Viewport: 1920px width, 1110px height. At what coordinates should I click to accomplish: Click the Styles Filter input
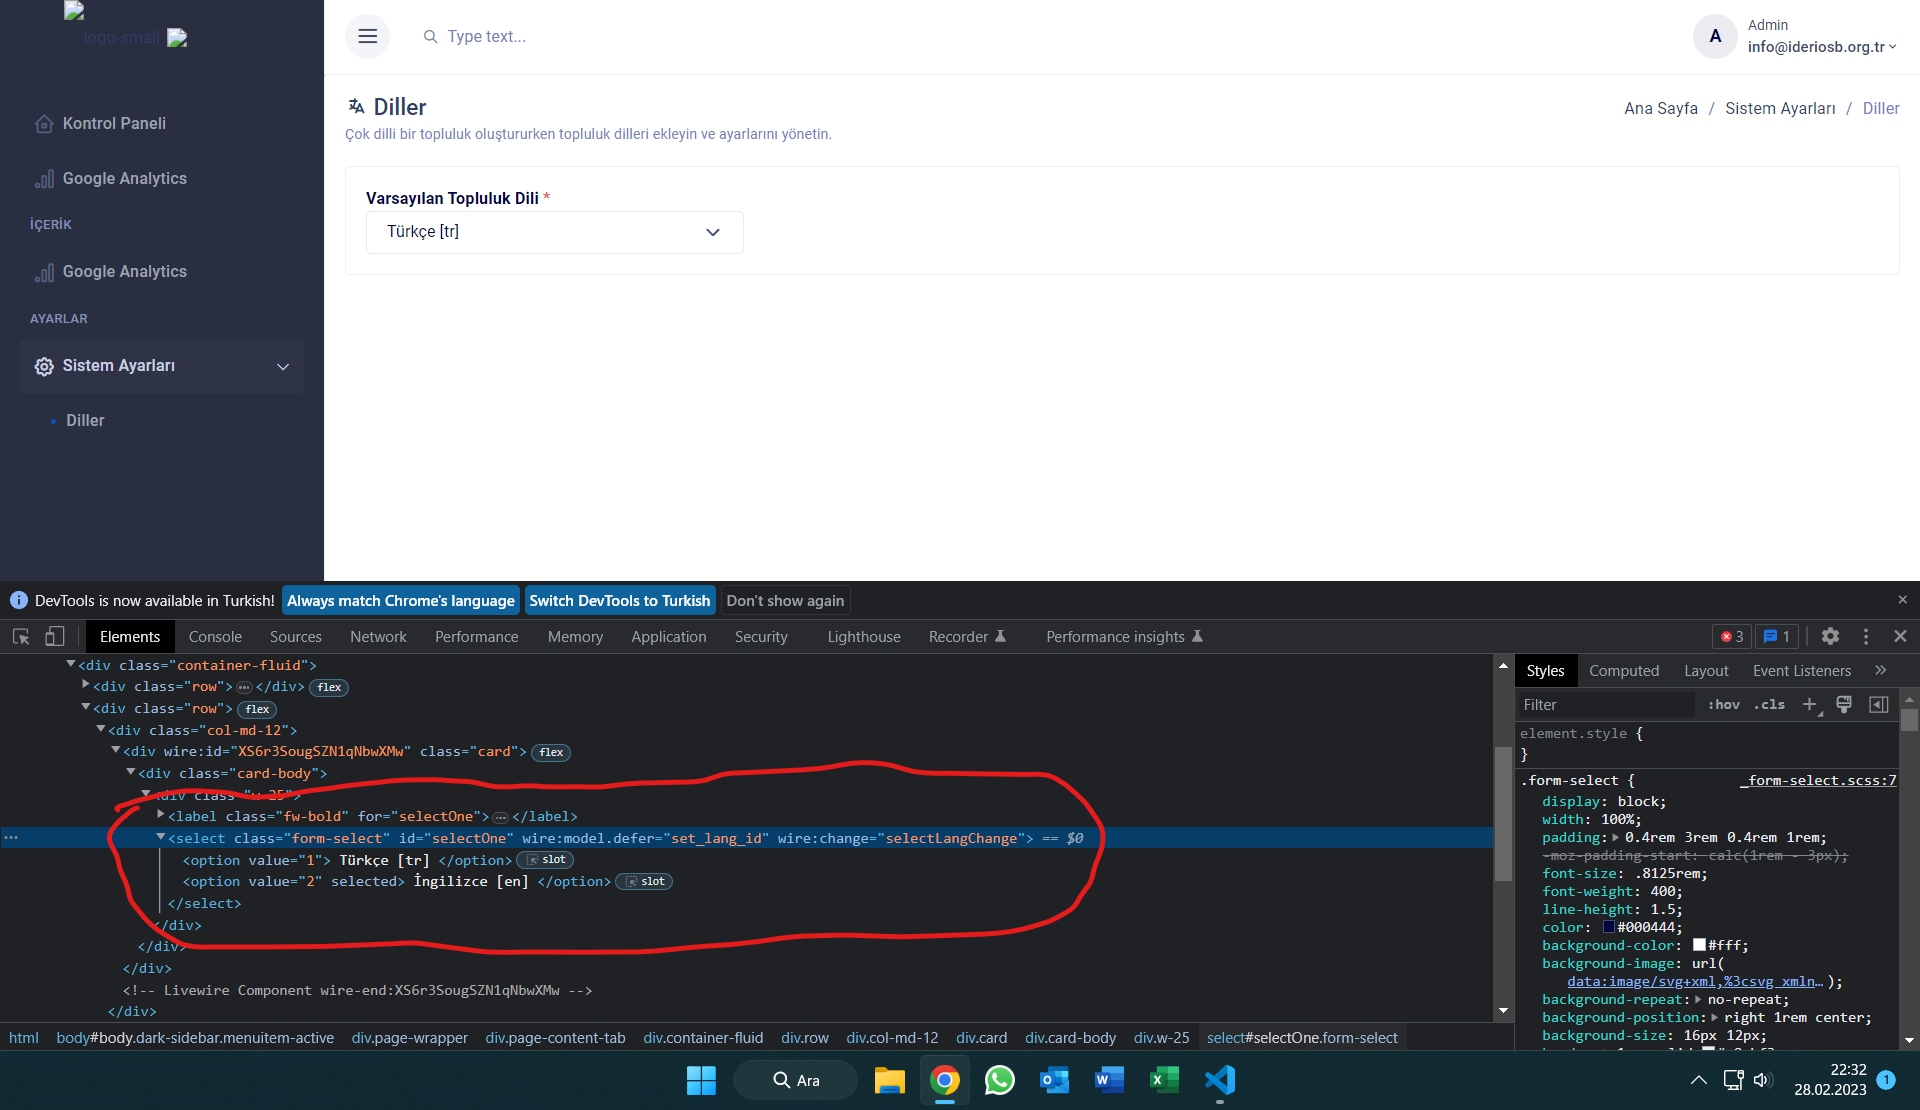point(1606,704)
